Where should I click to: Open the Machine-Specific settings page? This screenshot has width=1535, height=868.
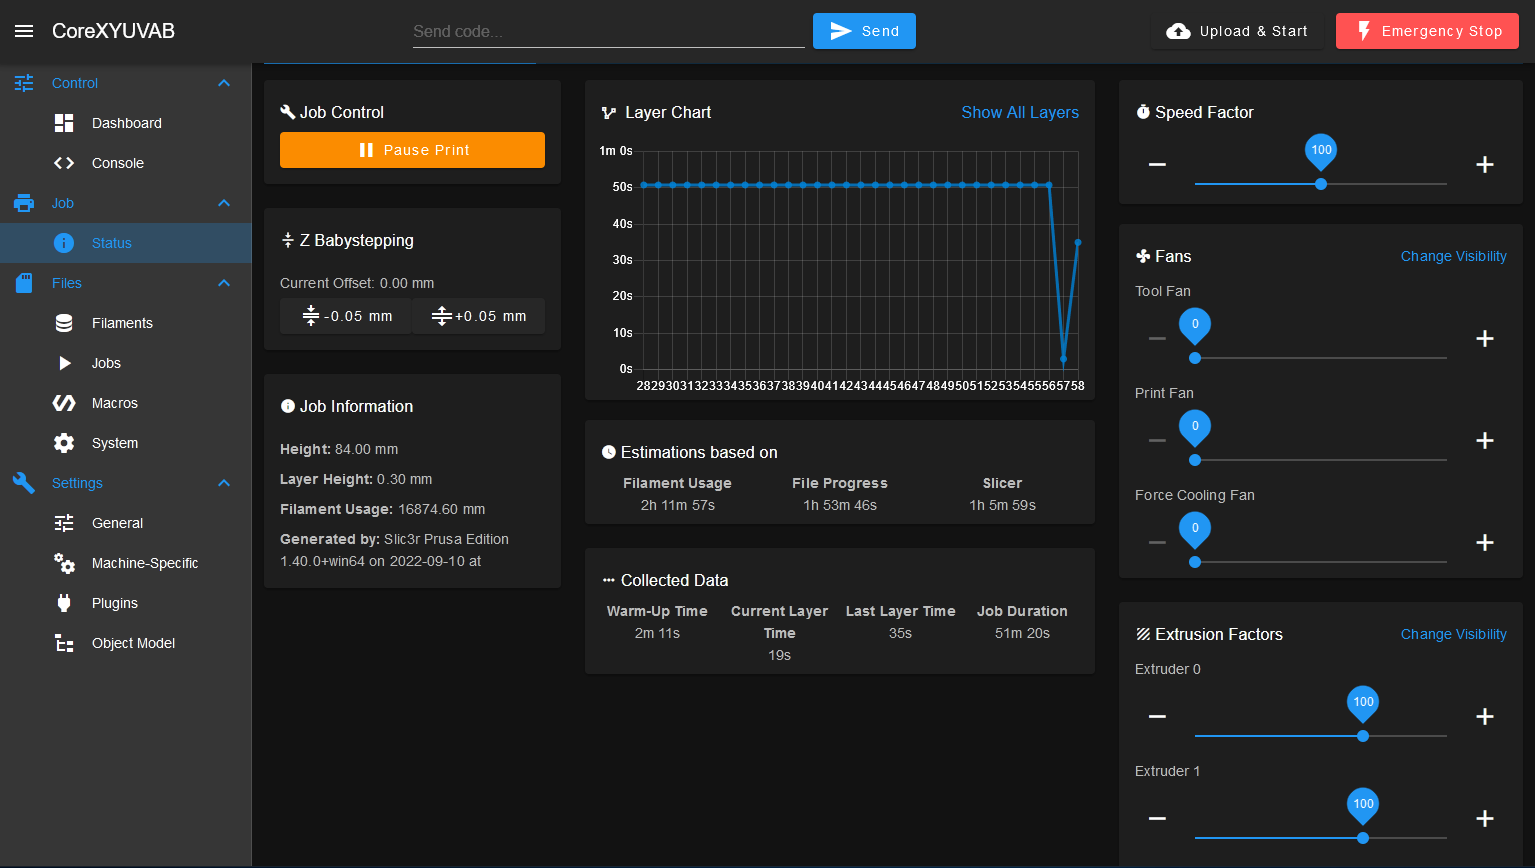pos(126,563)
